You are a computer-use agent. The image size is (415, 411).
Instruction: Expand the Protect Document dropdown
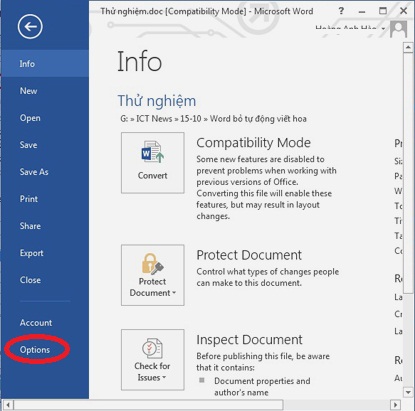[x=153, y=275]
